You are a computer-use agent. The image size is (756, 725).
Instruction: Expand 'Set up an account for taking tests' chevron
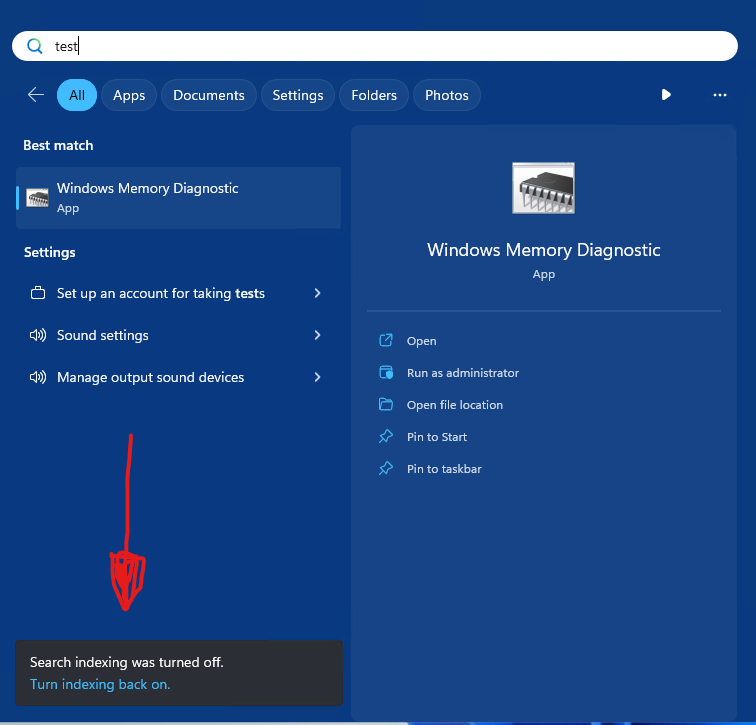tap(317, 293)
